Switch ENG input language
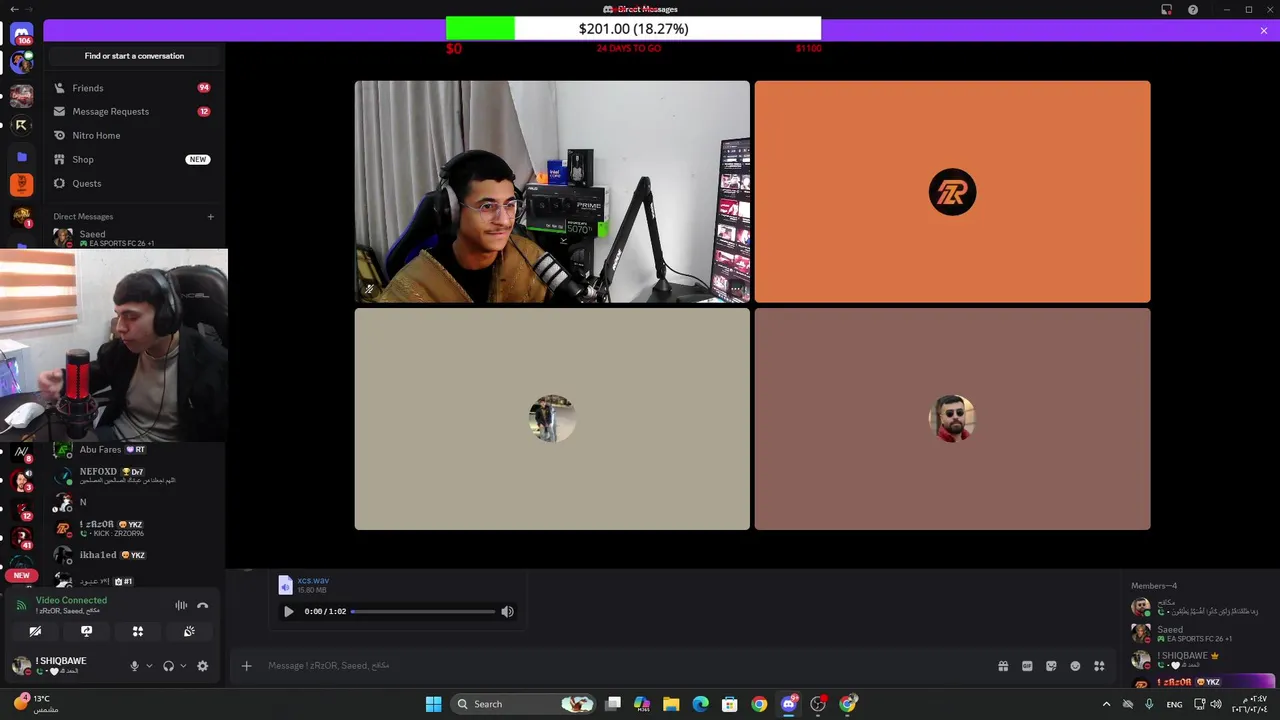Image resolution: width=1280 pixels, height=720 pixels. tap(1174, 704)
